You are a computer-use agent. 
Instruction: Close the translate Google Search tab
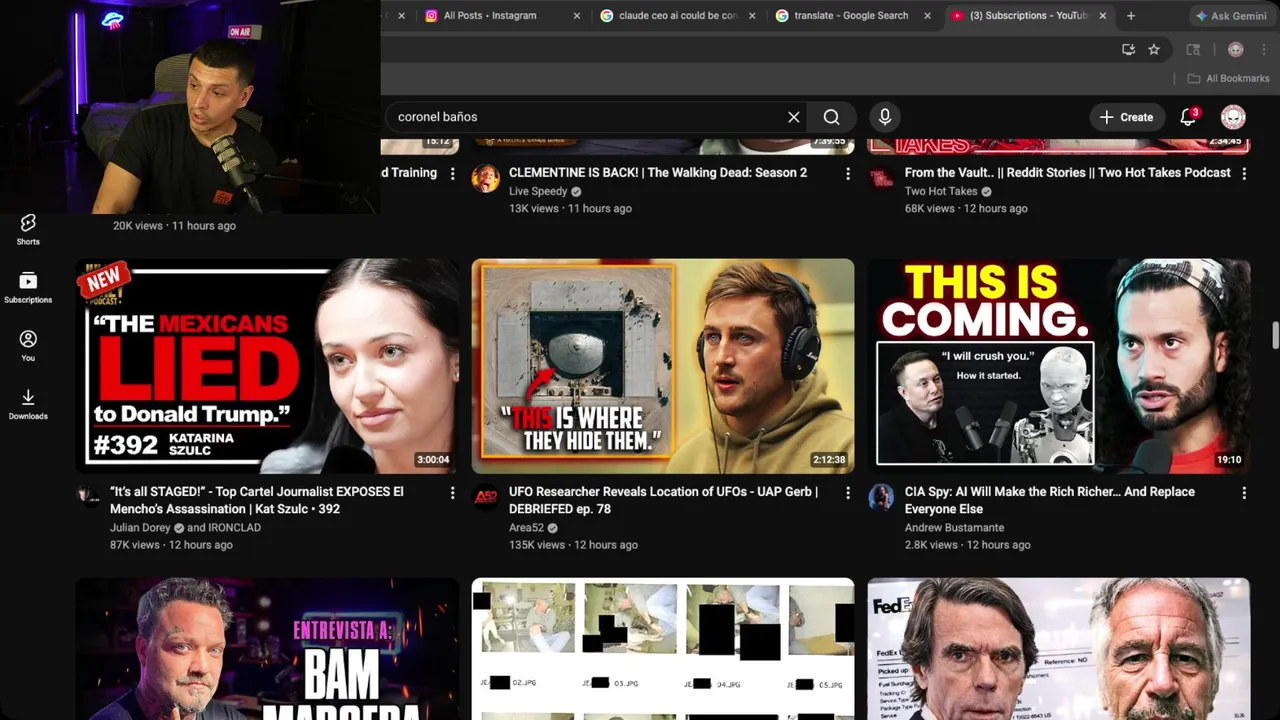click(927, 16)
